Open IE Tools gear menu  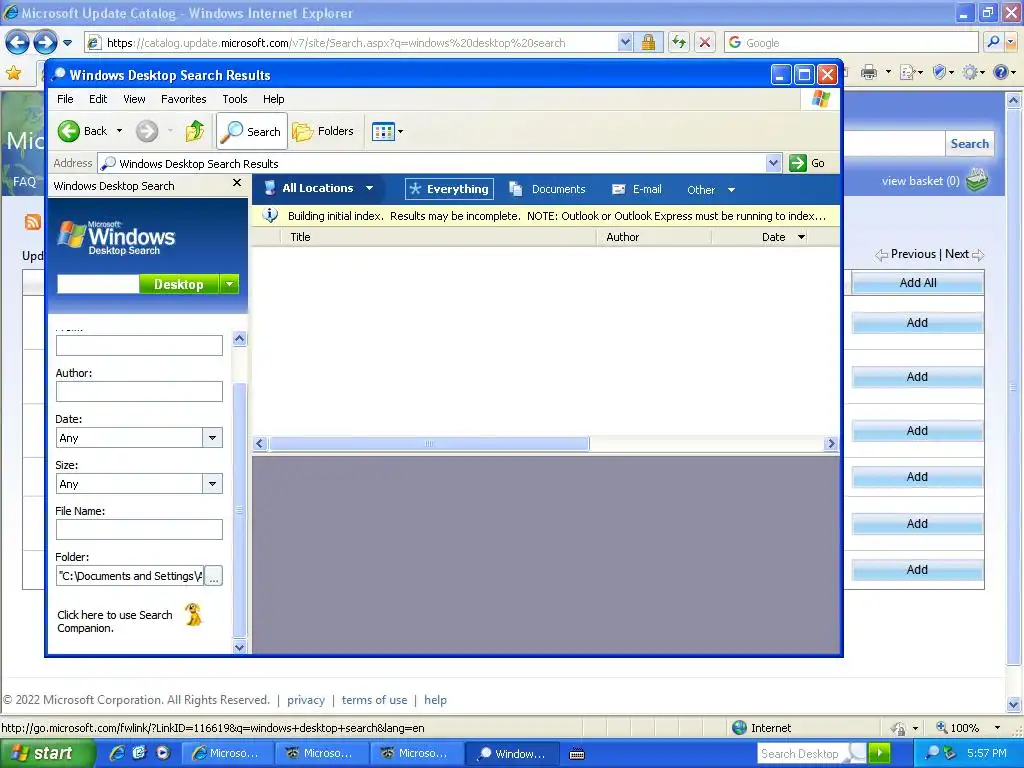(970, 72)
